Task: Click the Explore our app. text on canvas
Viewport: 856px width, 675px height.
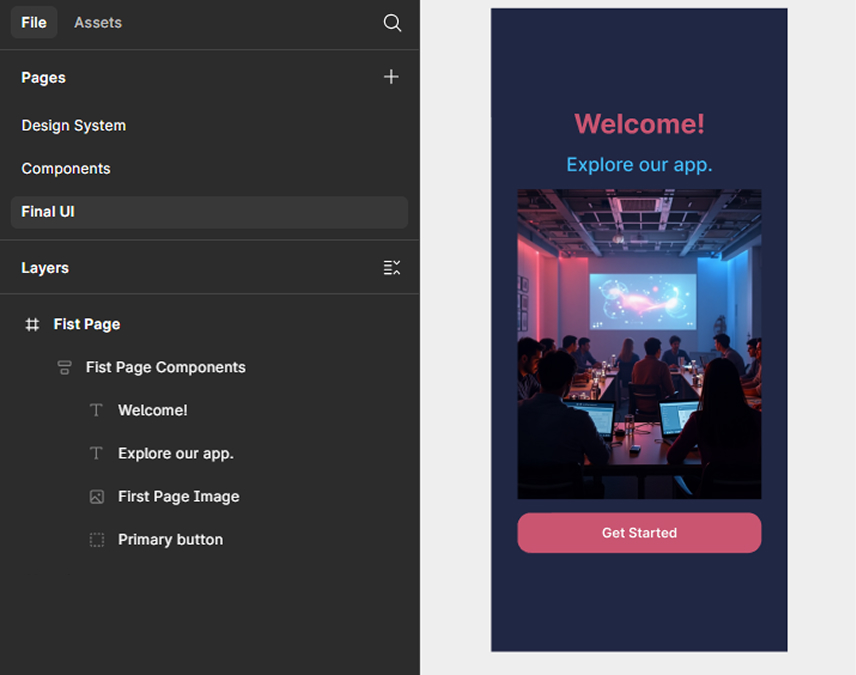Action: [x=639, y=164]
